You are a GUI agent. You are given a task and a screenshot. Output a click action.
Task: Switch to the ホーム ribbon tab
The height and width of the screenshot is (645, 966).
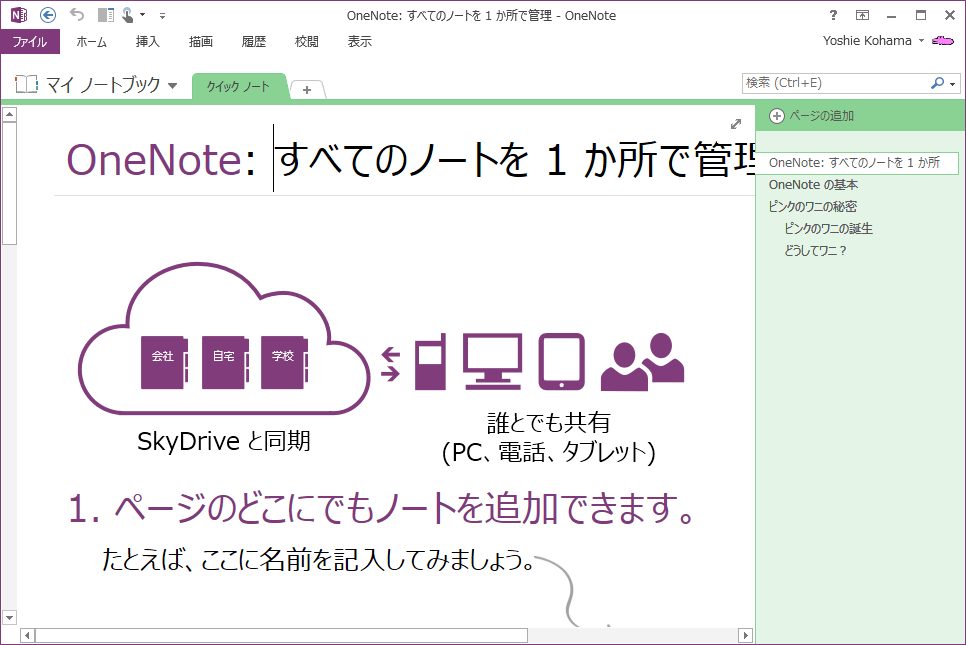click(91, 41)
